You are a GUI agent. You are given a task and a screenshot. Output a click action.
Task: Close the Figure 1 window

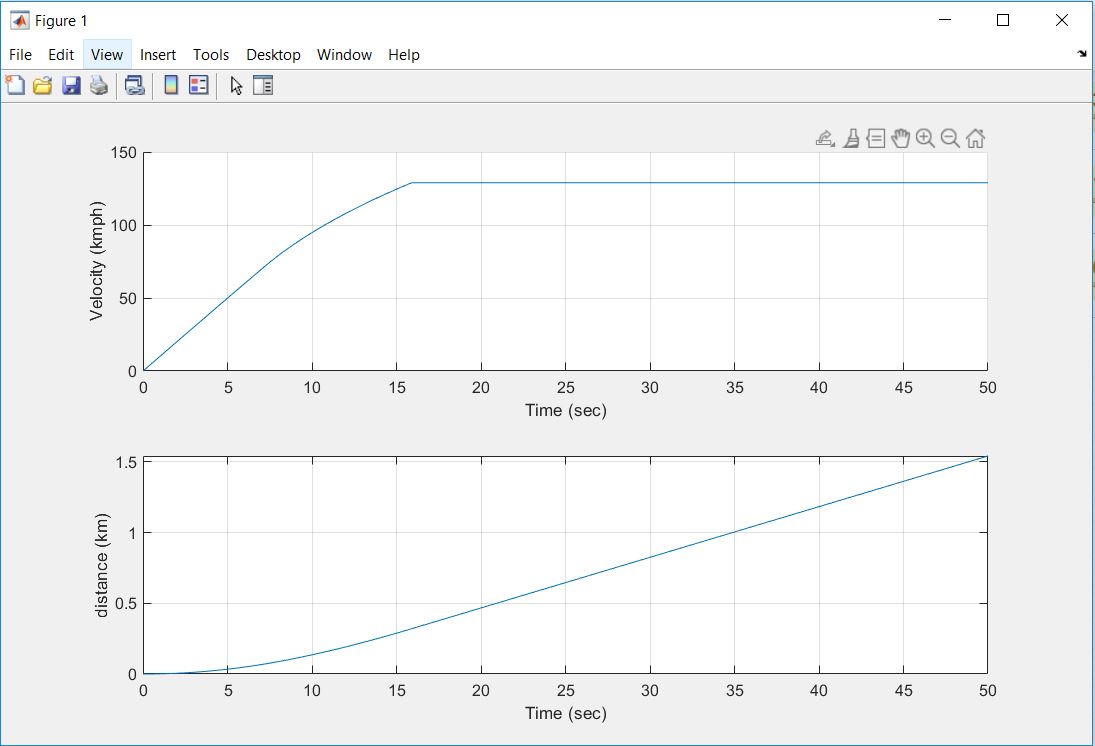click(1061, 20)
